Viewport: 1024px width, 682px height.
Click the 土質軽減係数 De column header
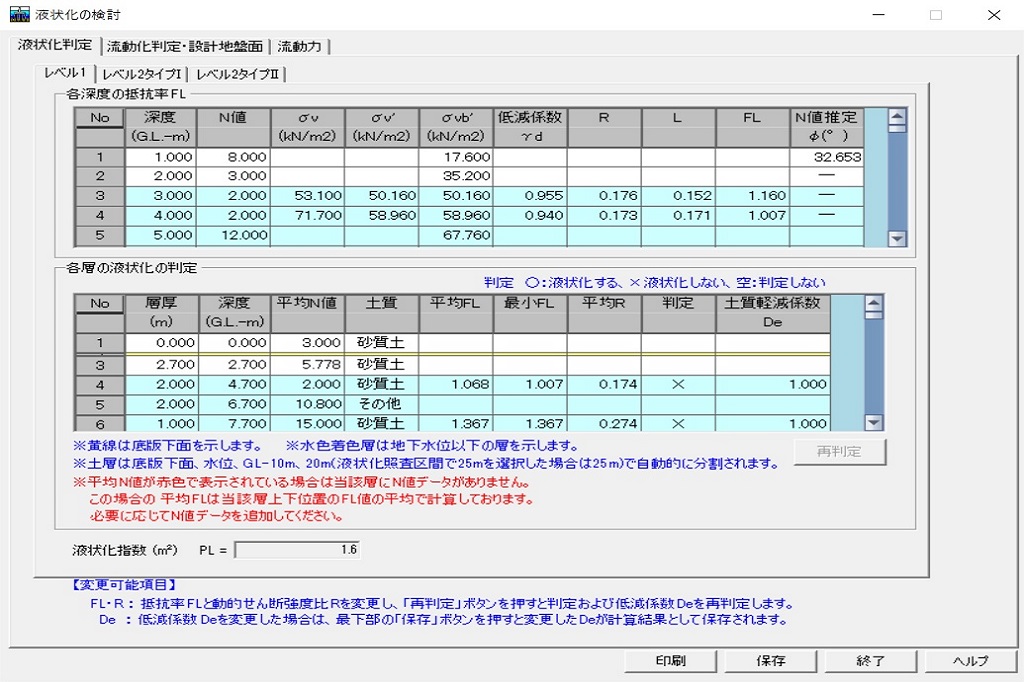coord(773,312)
